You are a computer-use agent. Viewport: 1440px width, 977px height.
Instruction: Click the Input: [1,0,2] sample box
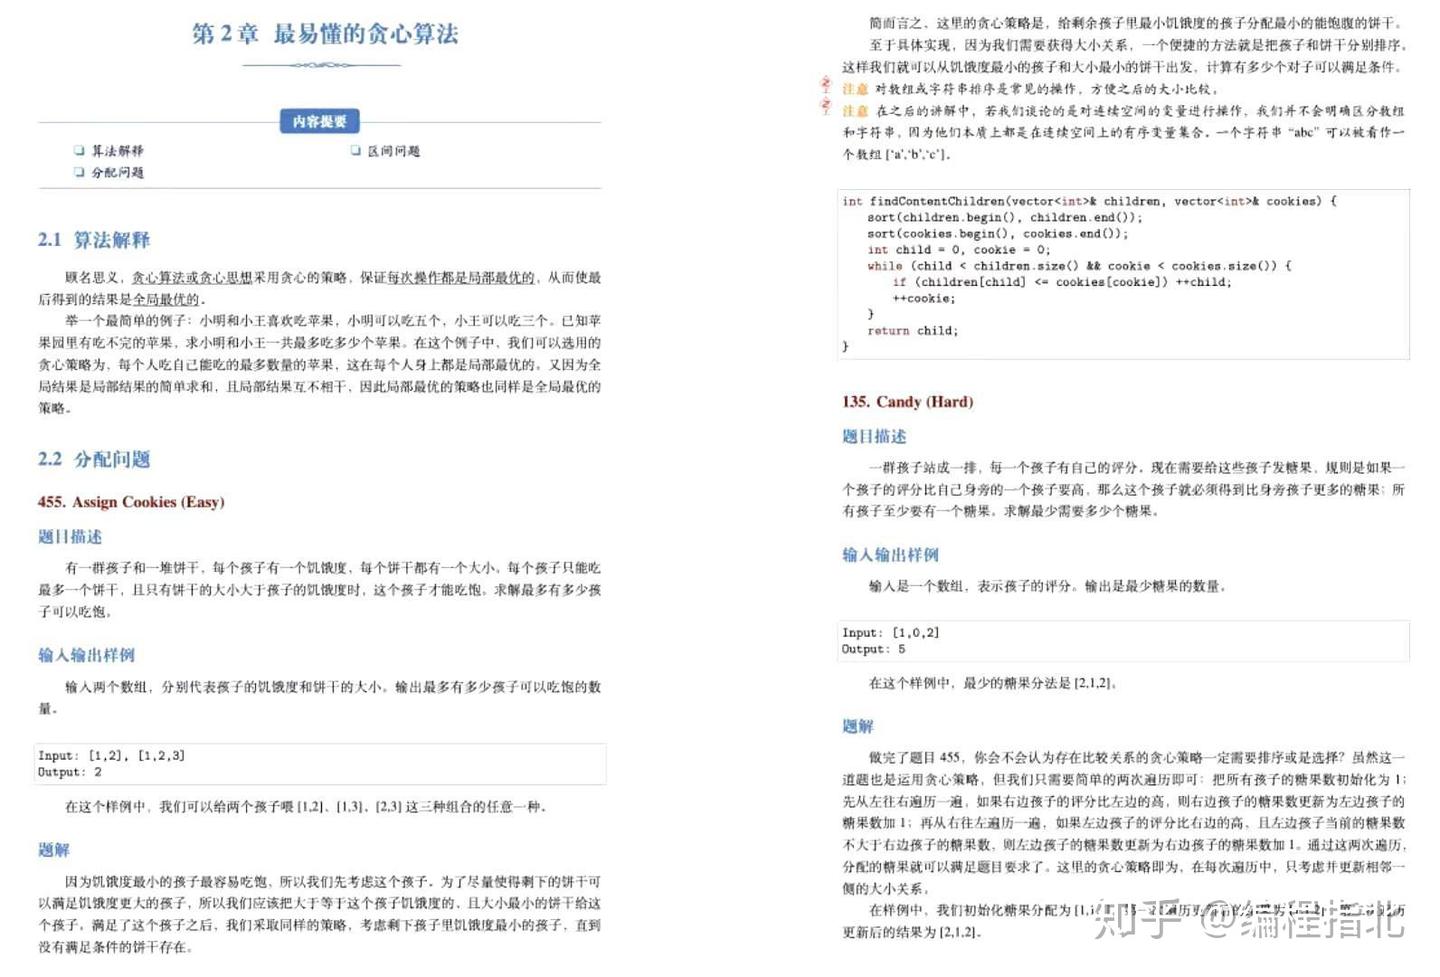pyautogui.click(x=1123, y=641)
